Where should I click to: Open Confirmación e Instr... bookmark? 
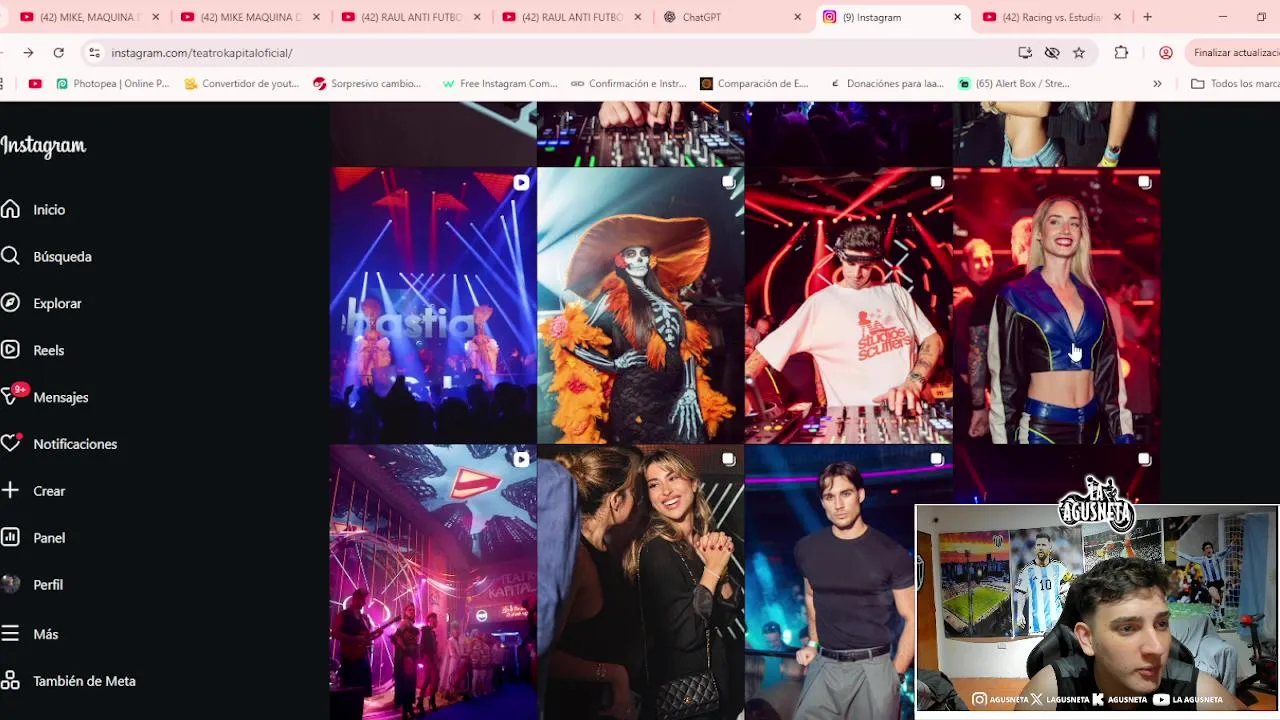pyautogui.click(x=629, y=84)
